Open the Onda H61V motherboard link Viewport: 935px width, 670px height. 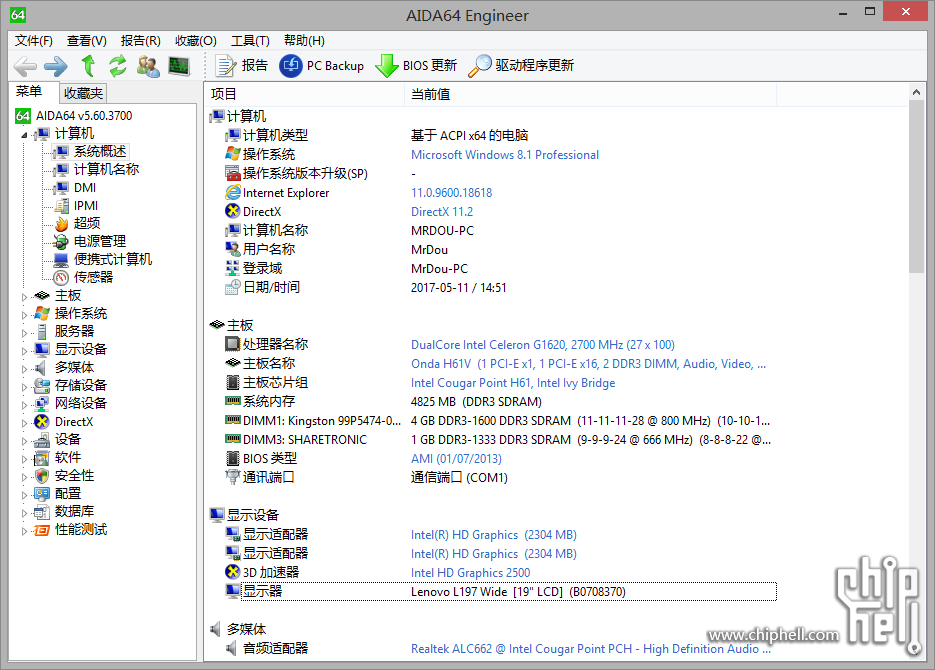tap(589, 364)
